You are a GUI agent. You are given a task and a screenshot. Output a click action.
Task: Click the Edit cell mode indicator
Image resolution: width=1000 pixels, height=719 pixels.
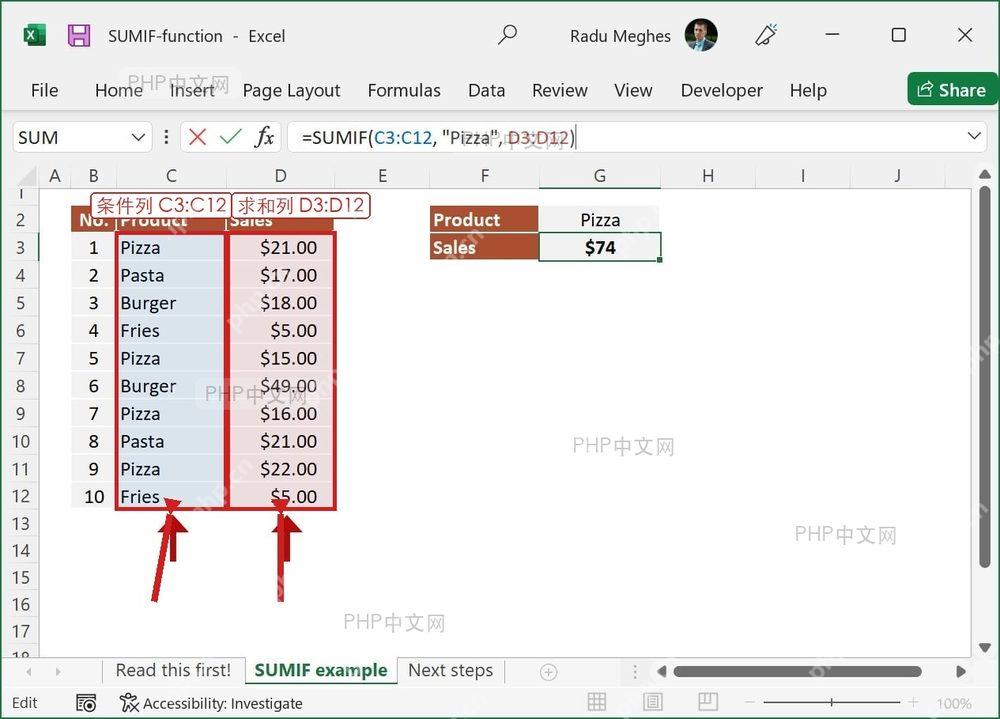pyautogui.click(x=25, y=703)
